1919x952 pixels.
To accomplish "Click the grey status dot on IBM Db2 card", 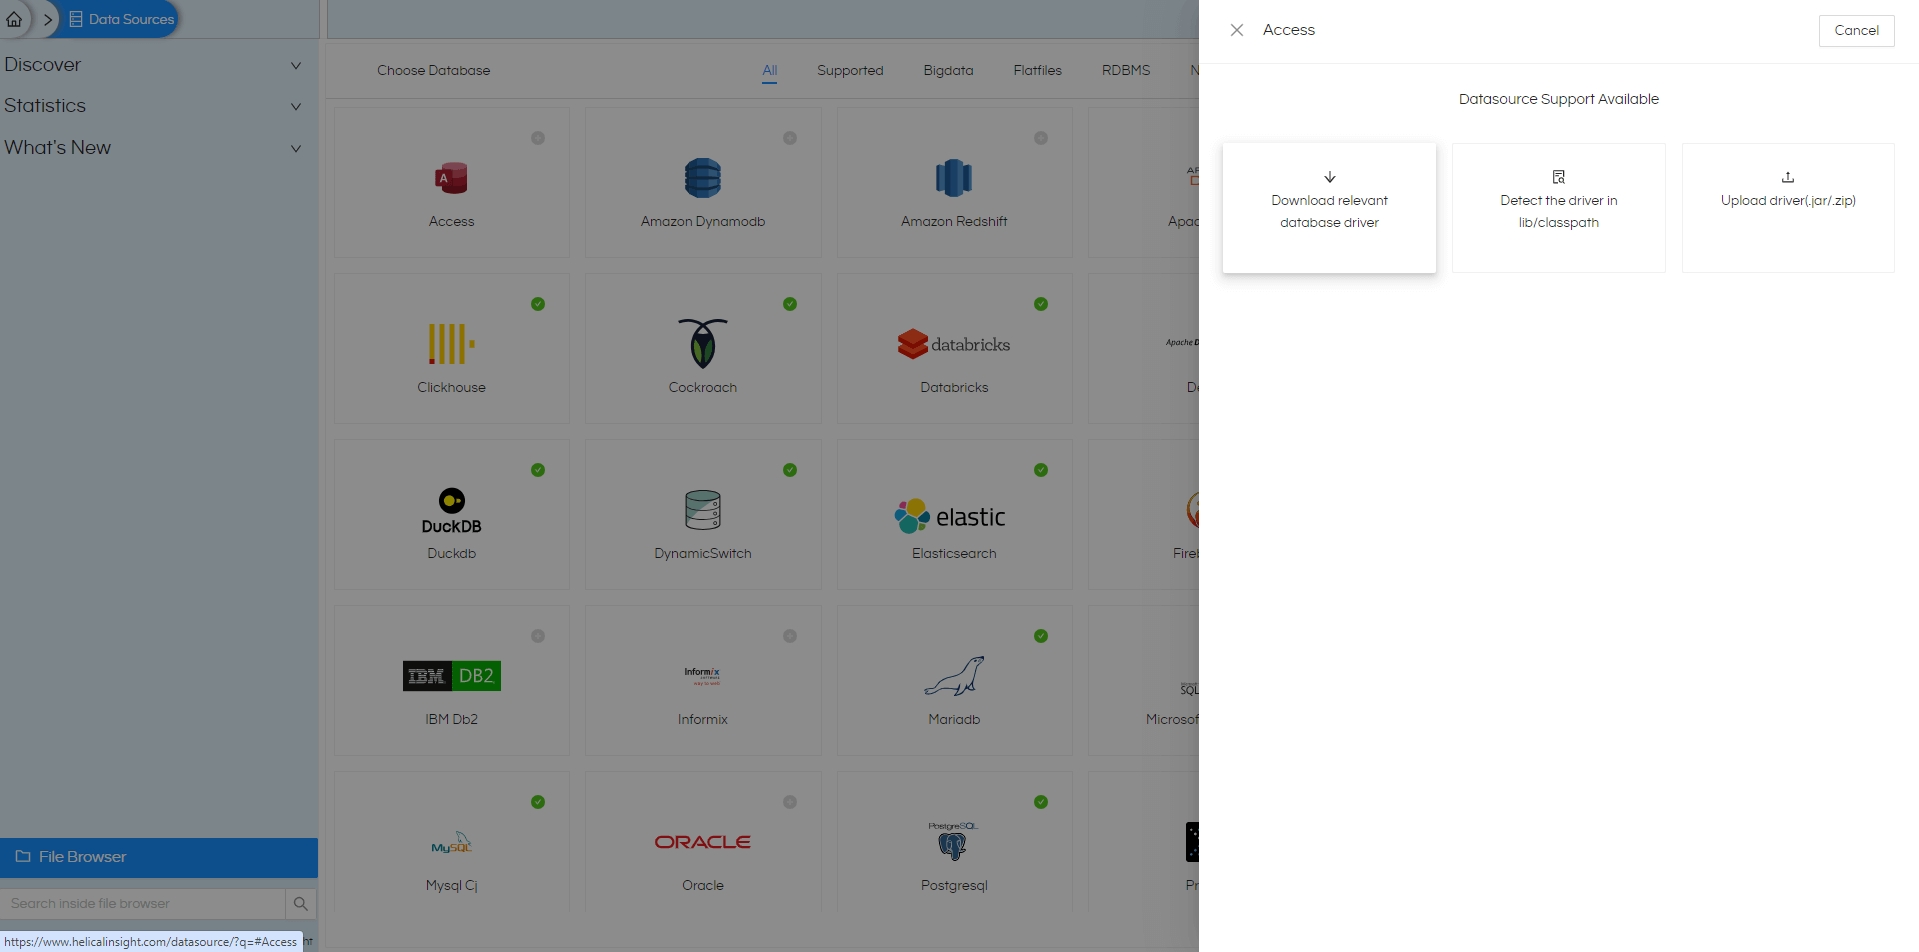I will [538, 636].
